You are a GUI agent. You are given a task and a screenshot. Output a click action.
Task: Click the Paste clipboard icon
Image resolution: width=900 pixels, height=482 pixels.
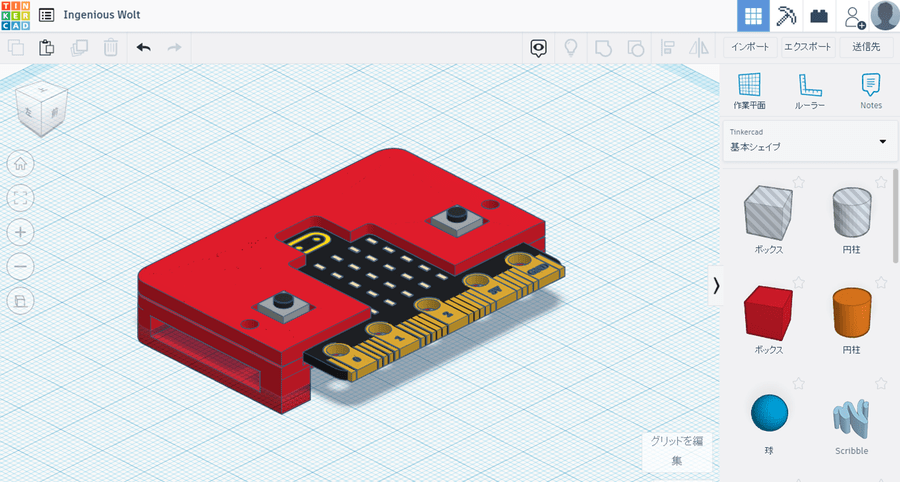pos(46,48)
